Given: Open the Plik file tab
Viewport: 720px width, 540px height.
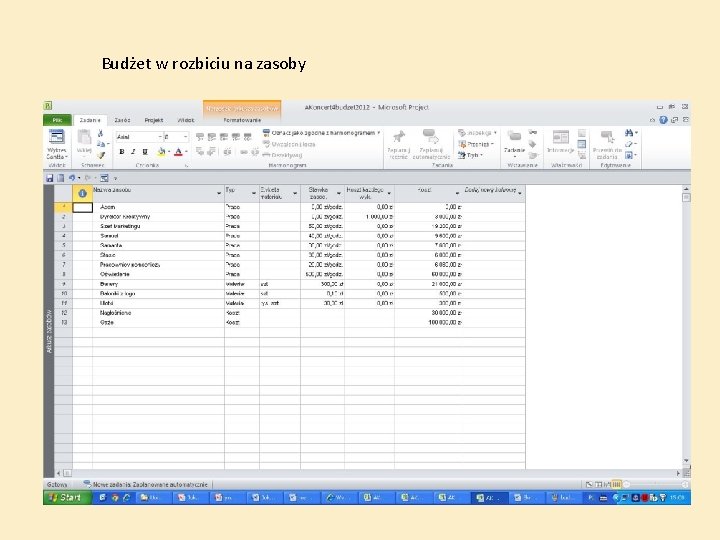Looking at the screenshot, I should tap(57, 120).
